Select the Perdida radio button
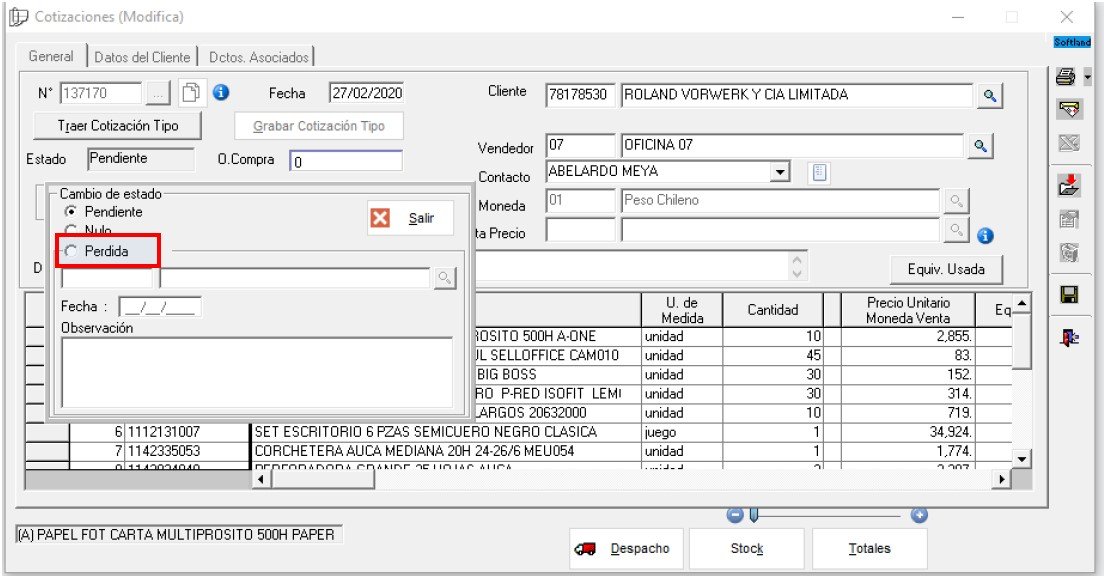The width and height of the screenshot is (1108, 583). [71, 251]
